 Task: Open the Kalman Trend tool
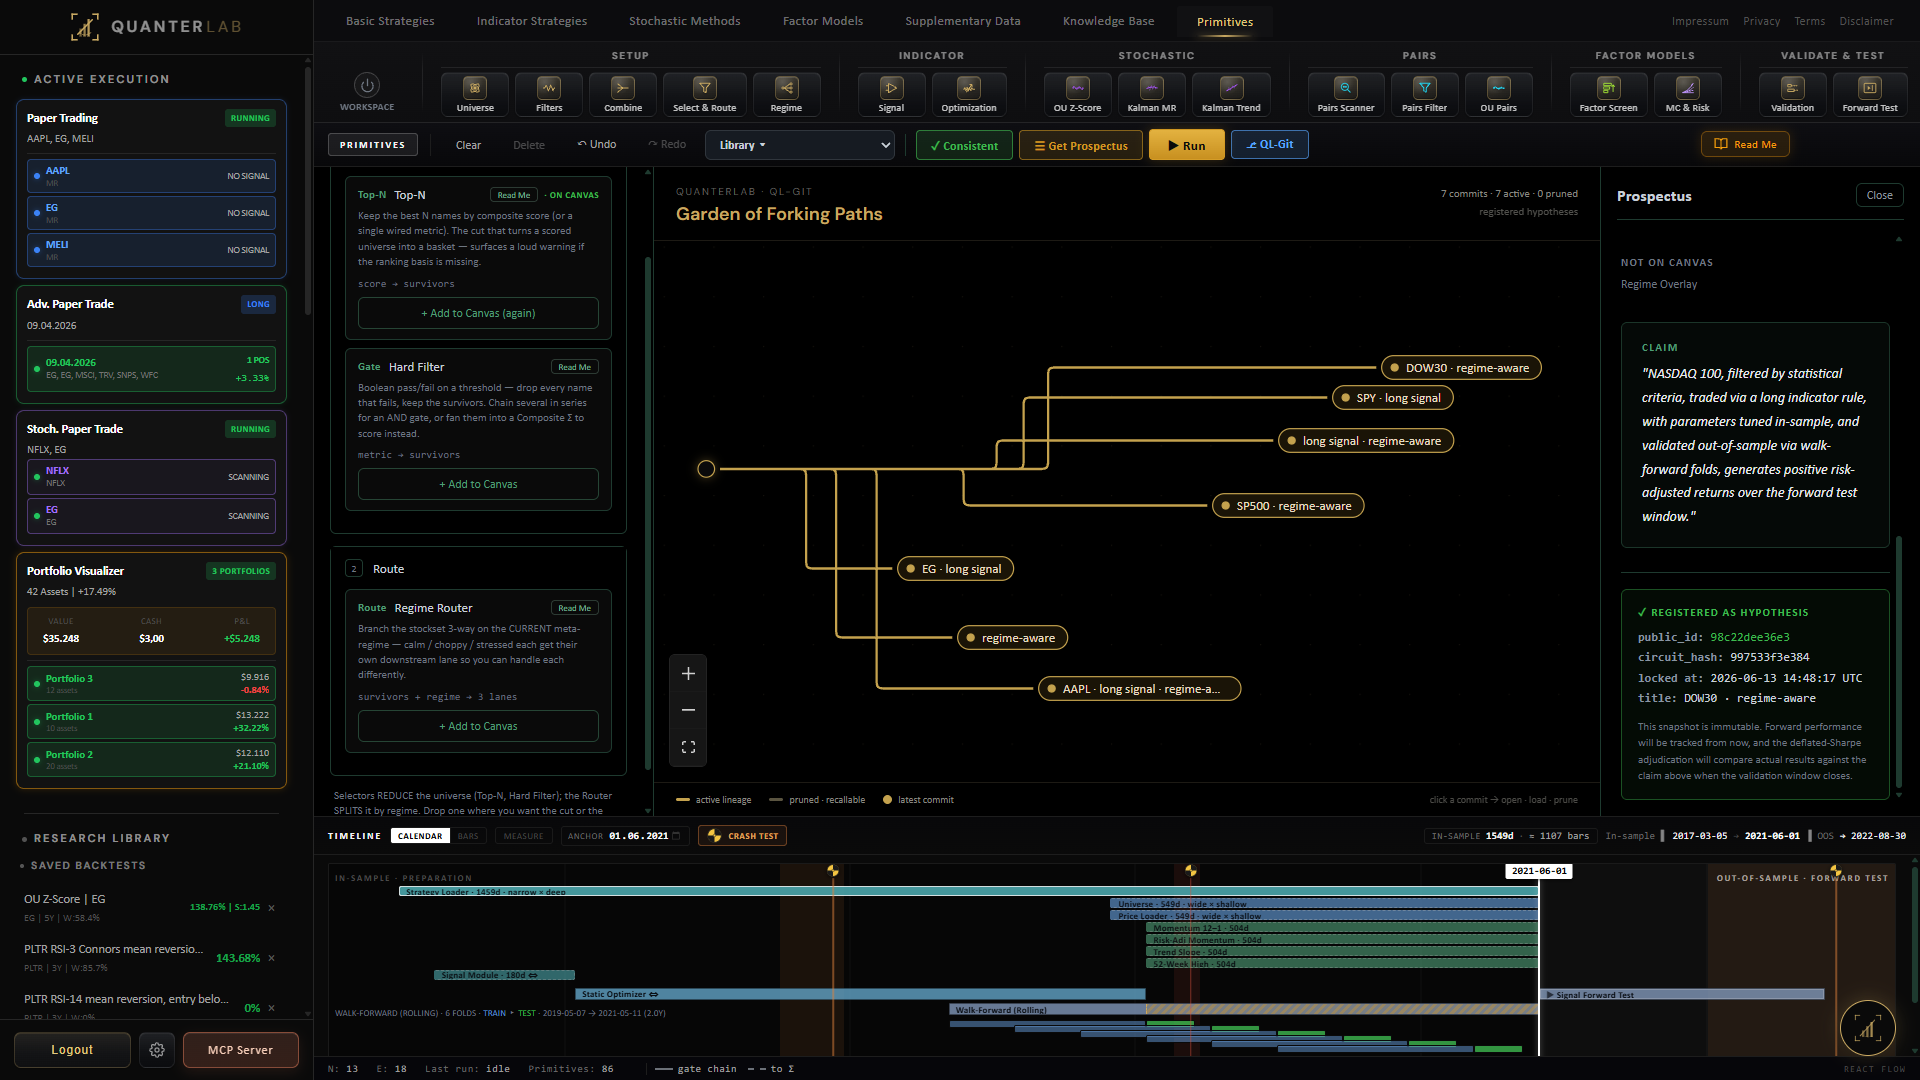[x=1231, y=95]
